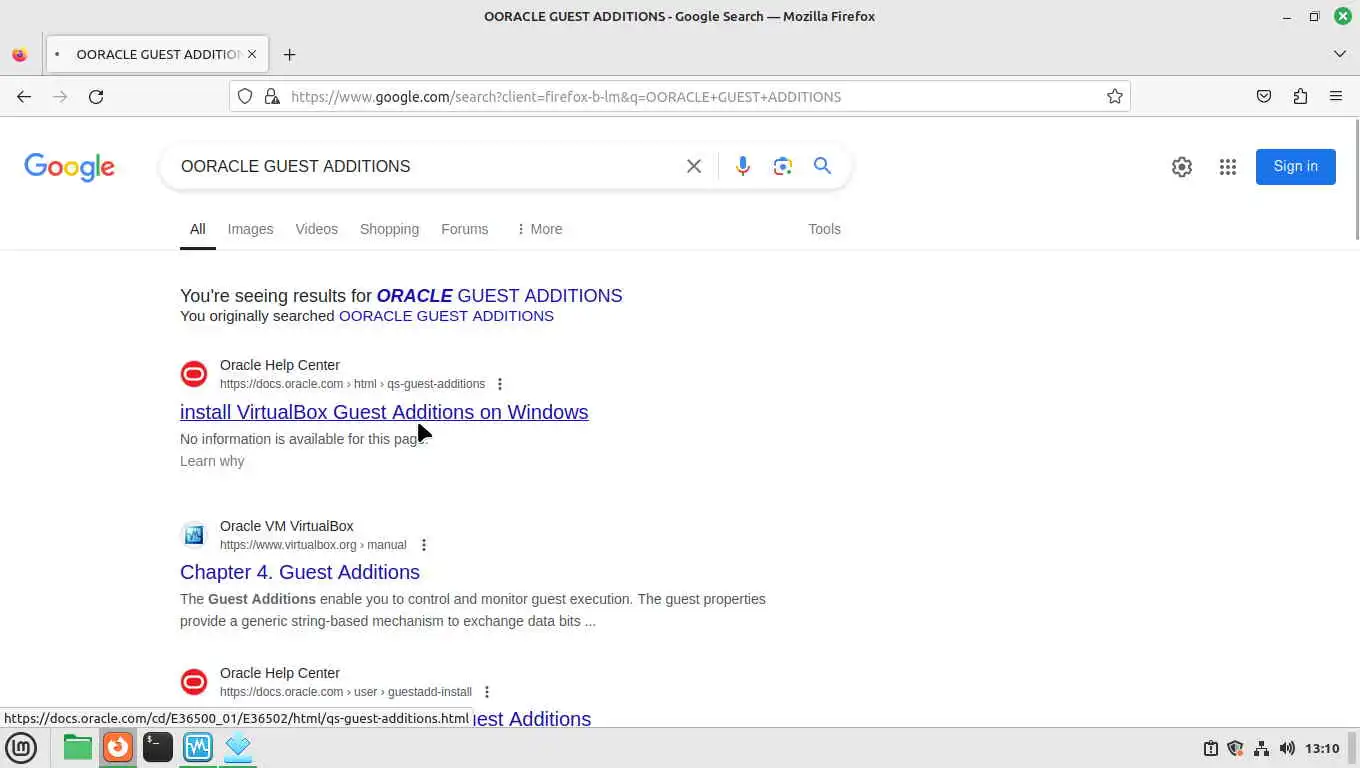Image resolution: width=1360 pixels, height=768 pixels.
Task: Open the system monitor taskbar icon
Action: (198, 747)
